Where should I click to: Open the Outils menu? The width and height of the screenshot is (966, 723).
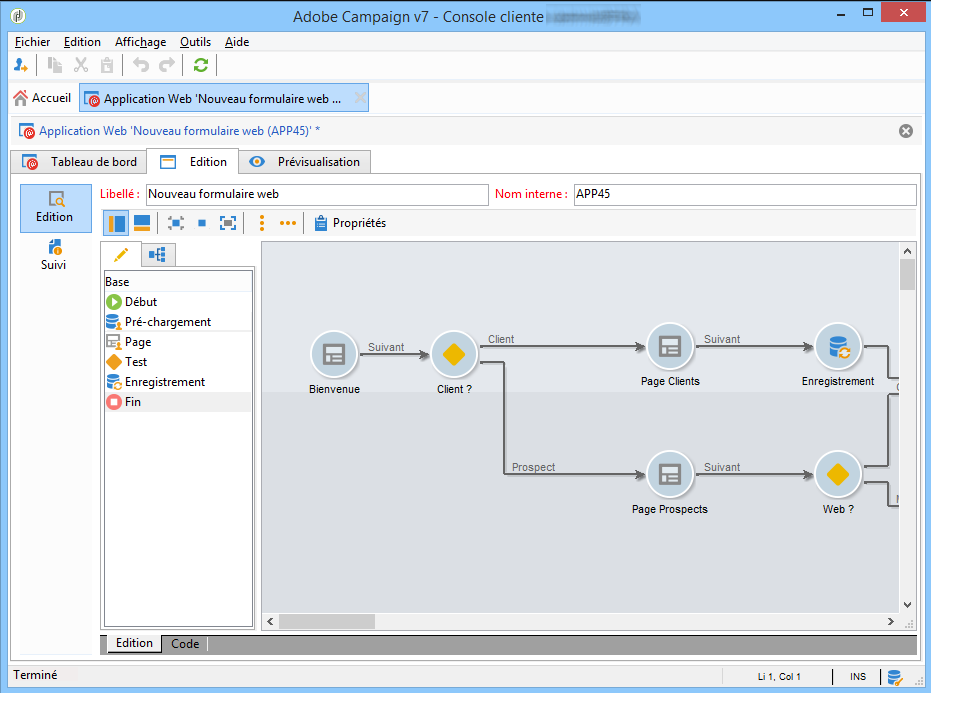click(195, 42)
